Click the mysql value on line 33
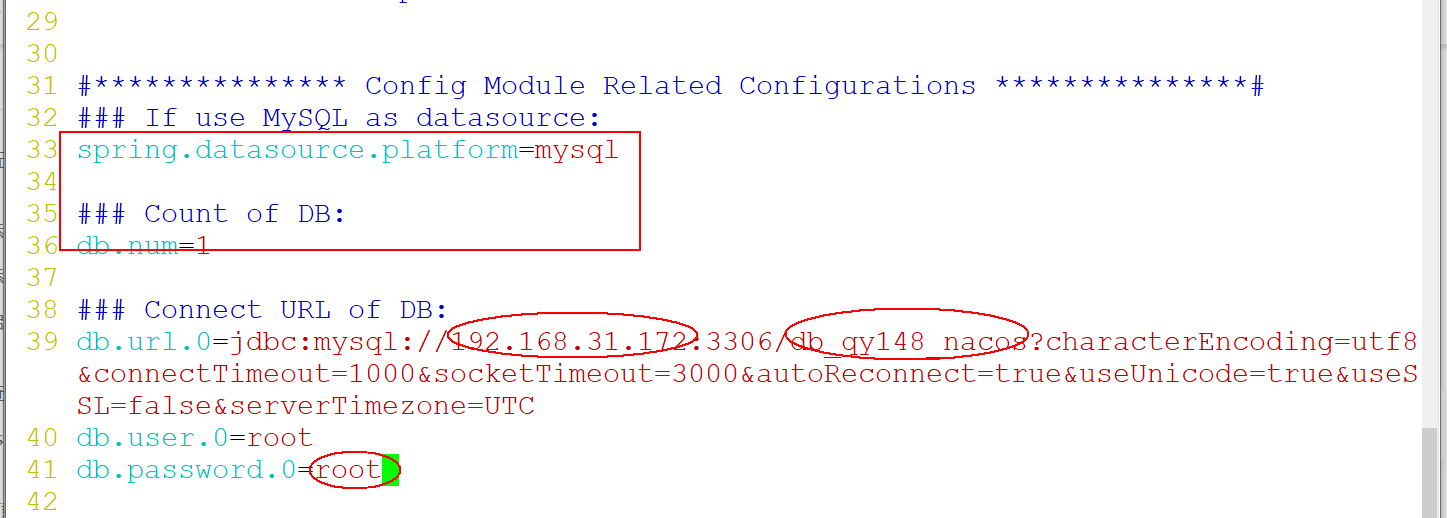This screenshot has height=518, width=1447. (576, 150)
